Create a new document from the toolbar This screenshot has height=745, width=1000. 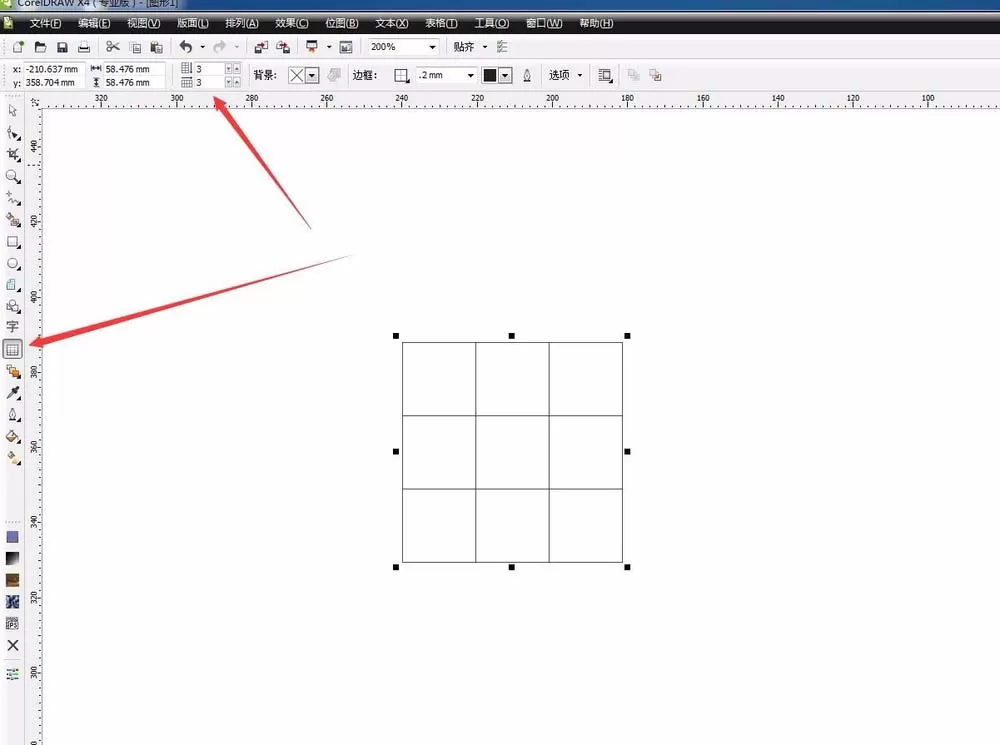point(18,47)
